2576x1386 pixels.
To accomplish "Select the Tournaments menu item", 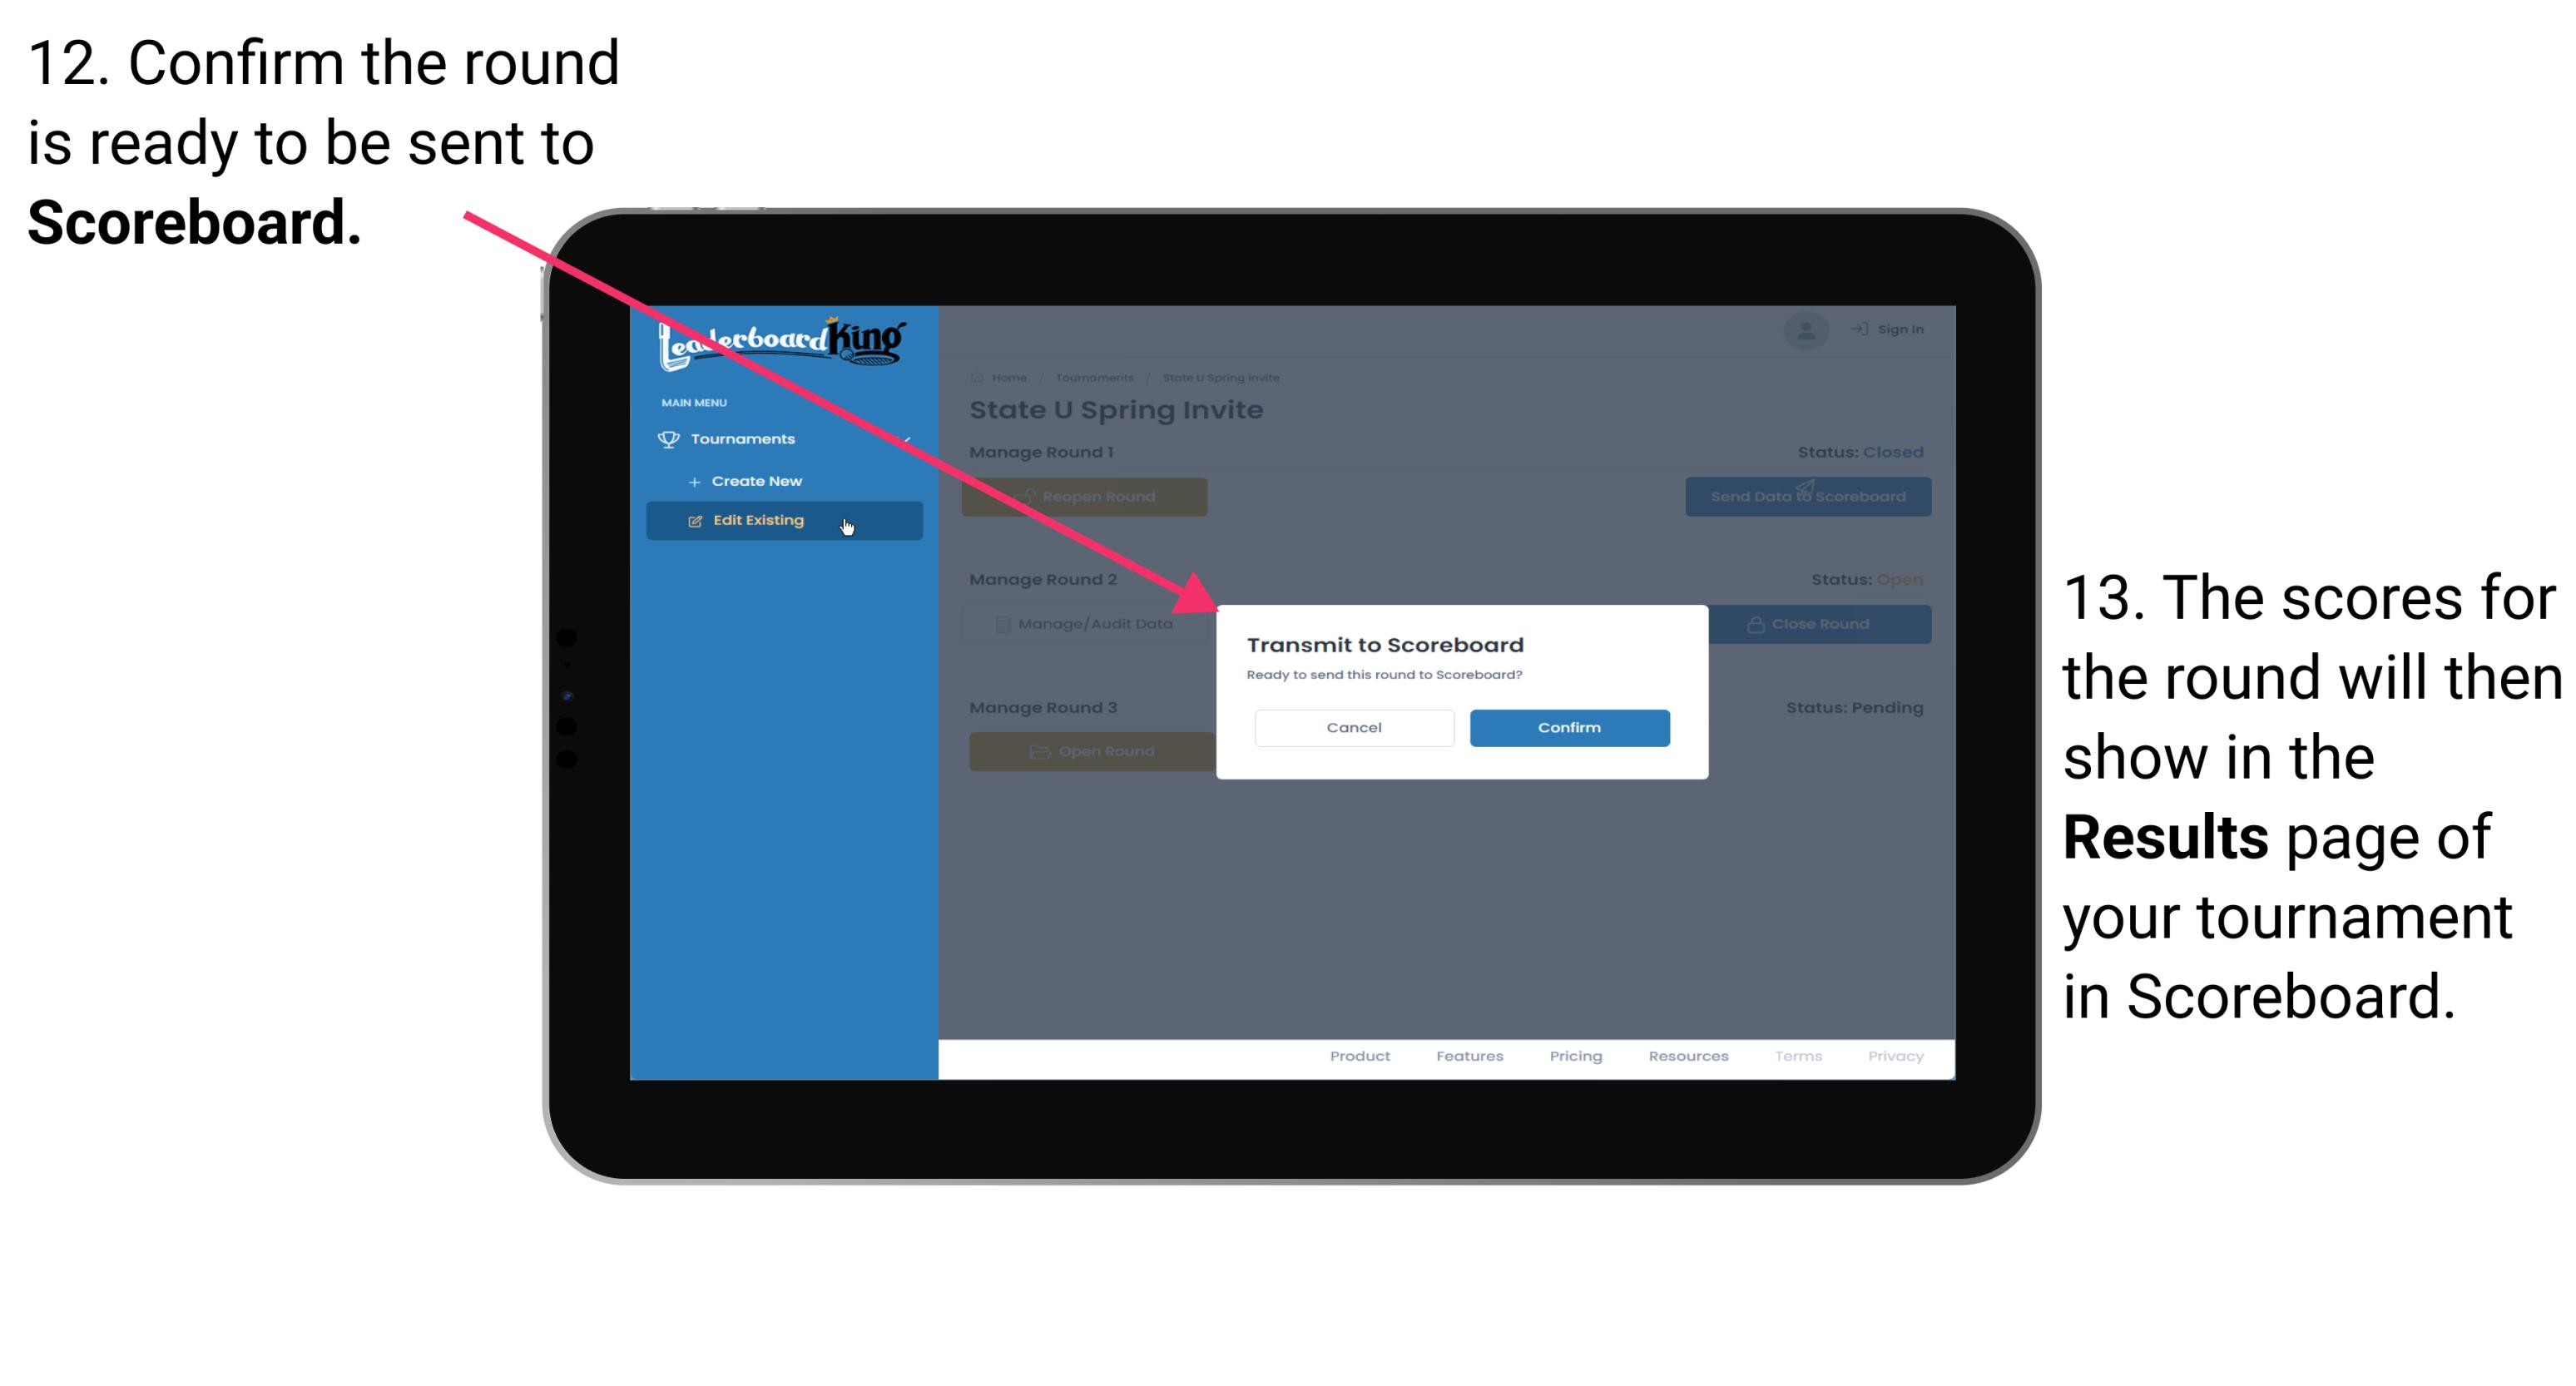I will [746, 438].
